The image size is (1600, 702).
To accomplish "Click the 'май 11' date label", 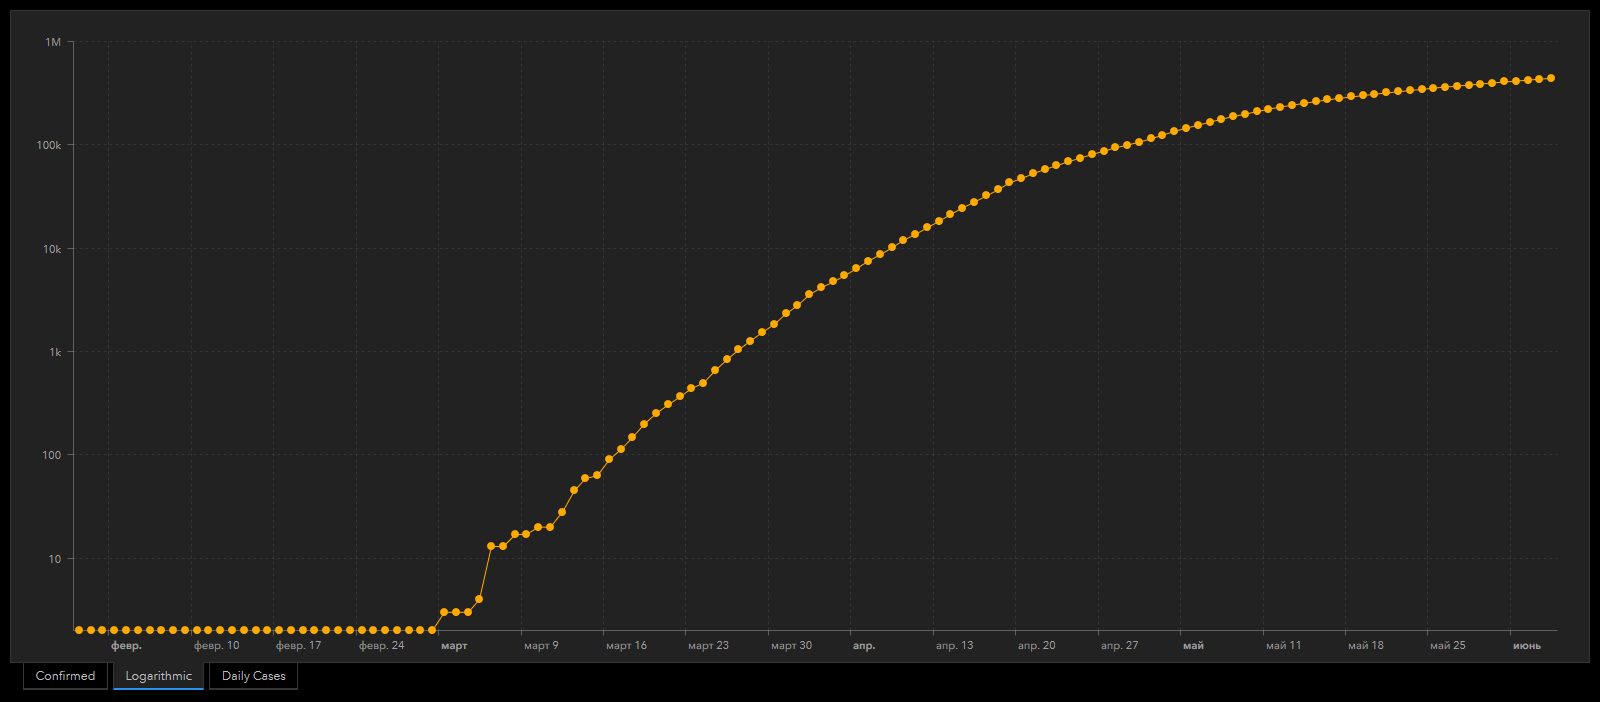I will tap(1283, 646).
